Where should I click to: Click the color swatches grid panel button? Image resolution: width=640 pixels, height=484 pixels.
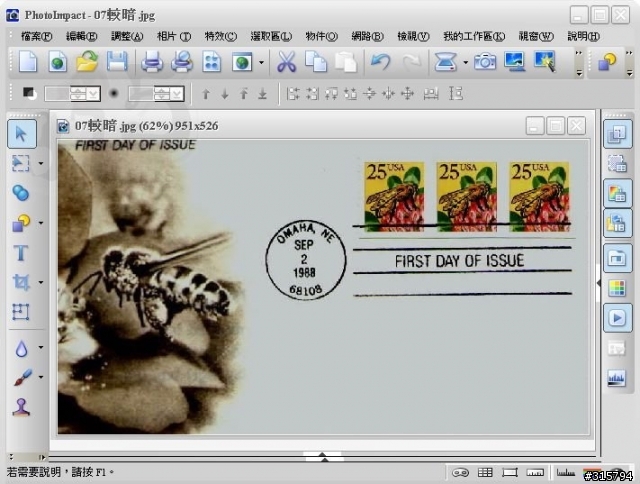pos(617,288)
